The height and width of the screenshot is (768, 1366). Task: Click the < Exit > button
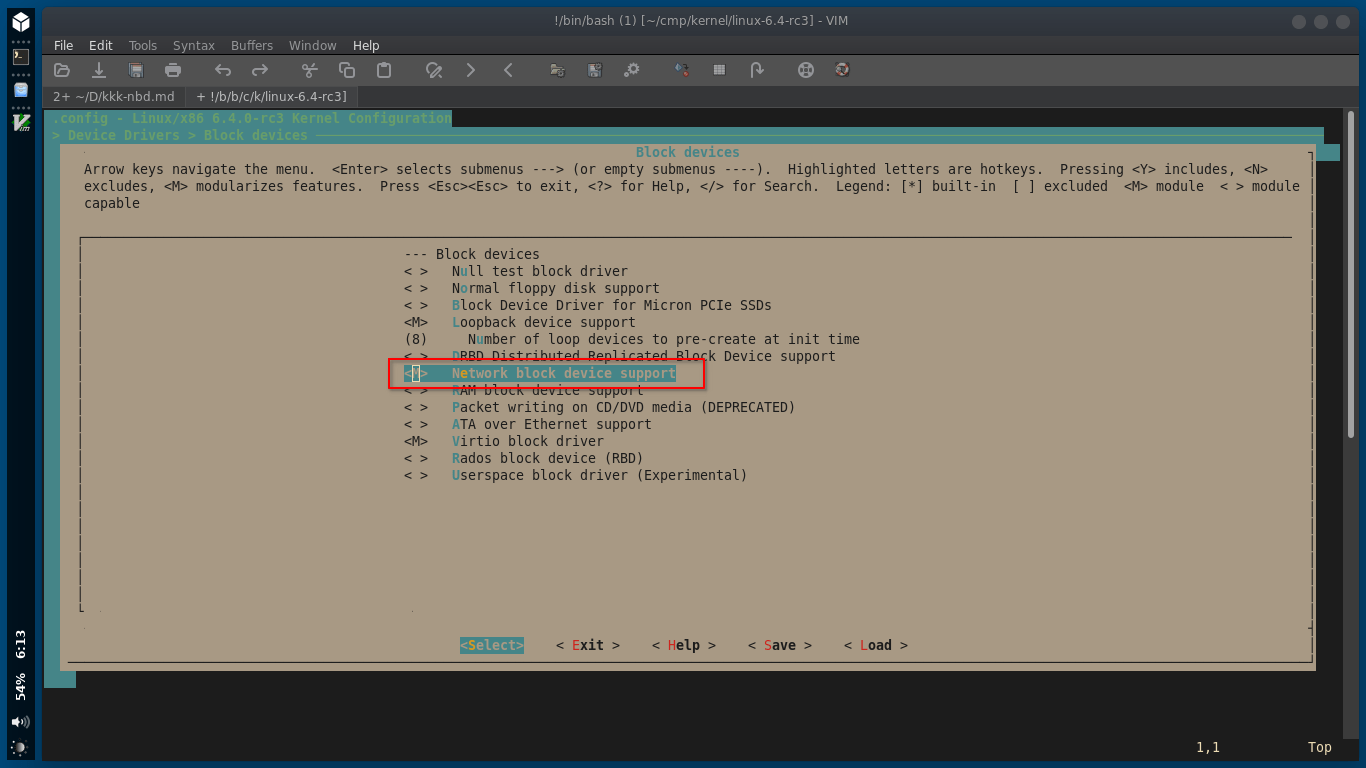pos(588,645)
